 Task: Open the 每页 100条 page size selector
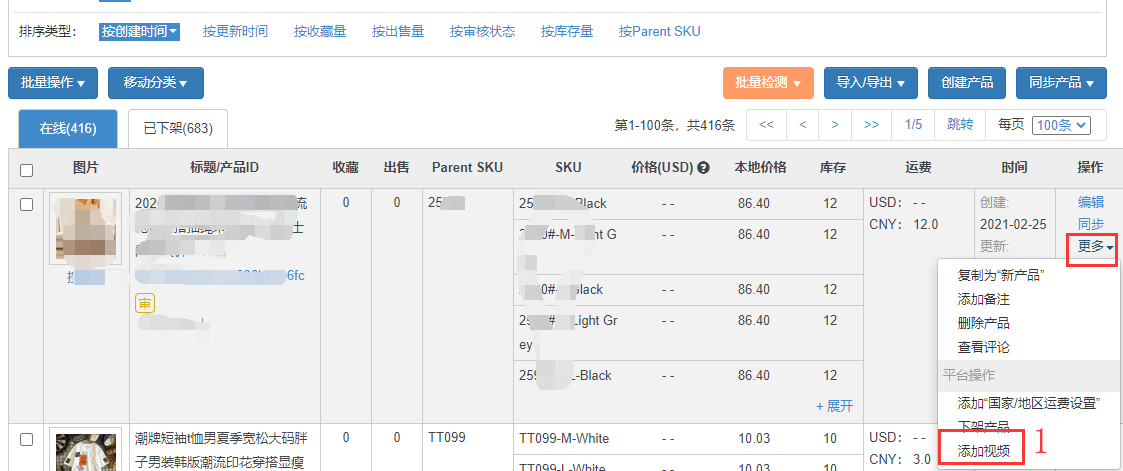(1061, 126)
